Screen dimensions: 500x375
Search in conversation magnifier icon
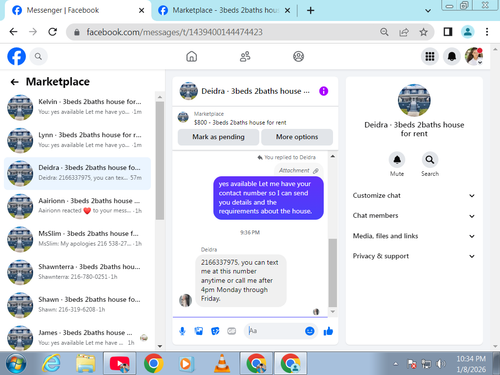click(x=430, y=160)
